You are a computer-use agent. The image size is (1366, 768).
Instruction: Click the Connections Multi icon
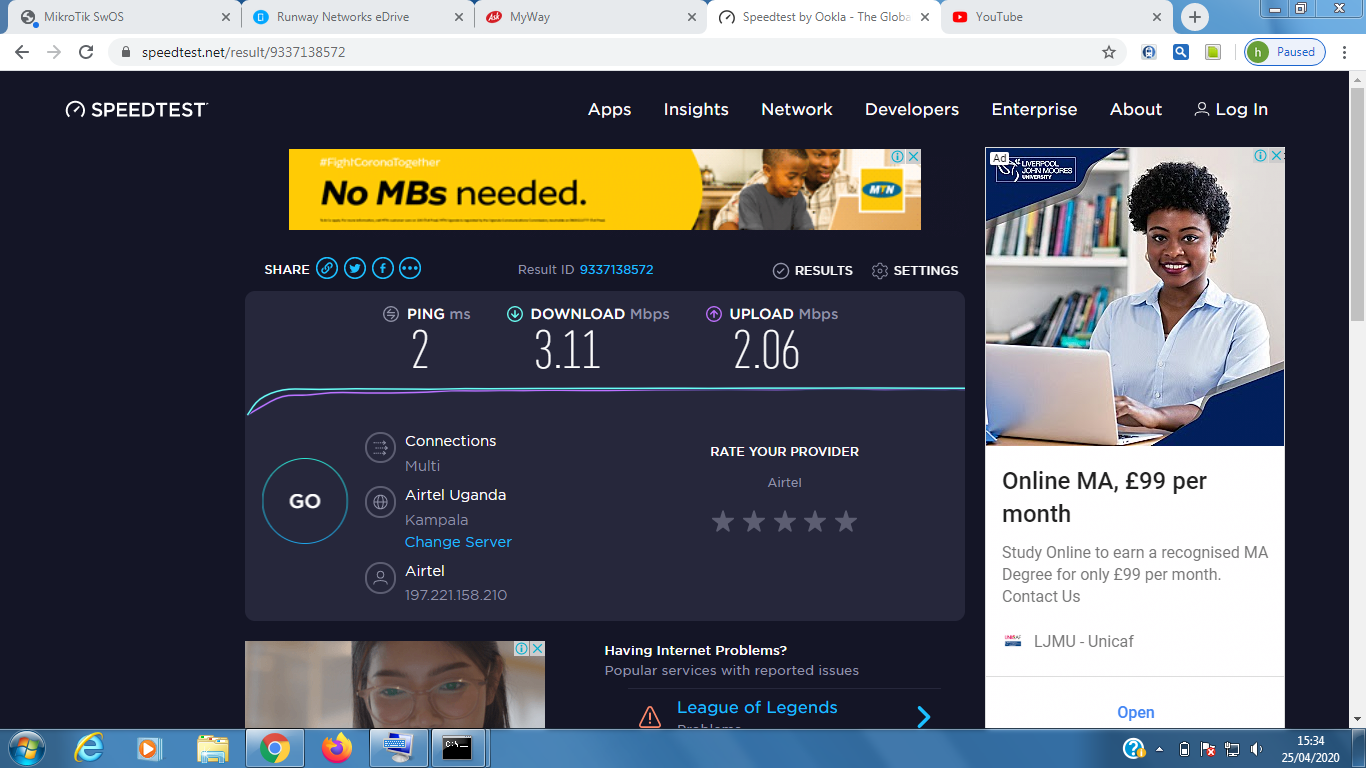click(380, 447)
